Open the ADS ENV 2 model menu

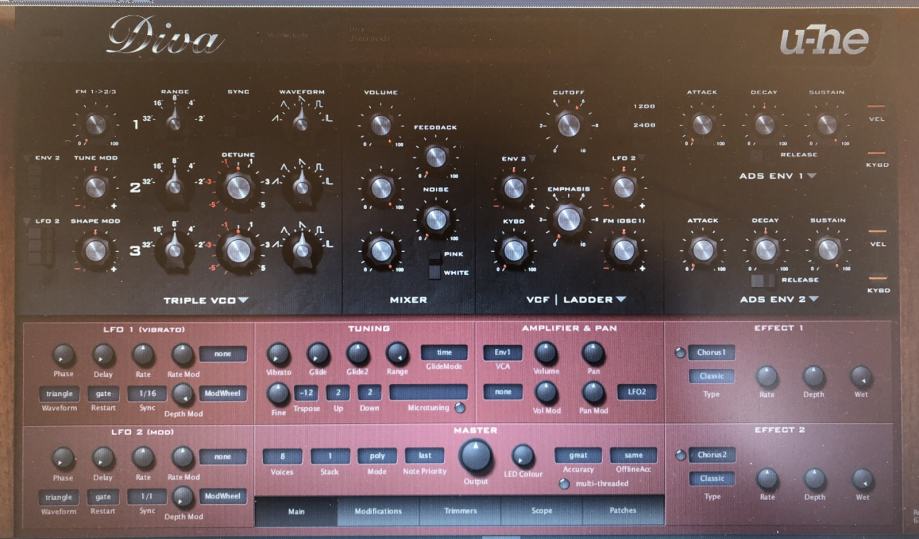coord(779,299)
